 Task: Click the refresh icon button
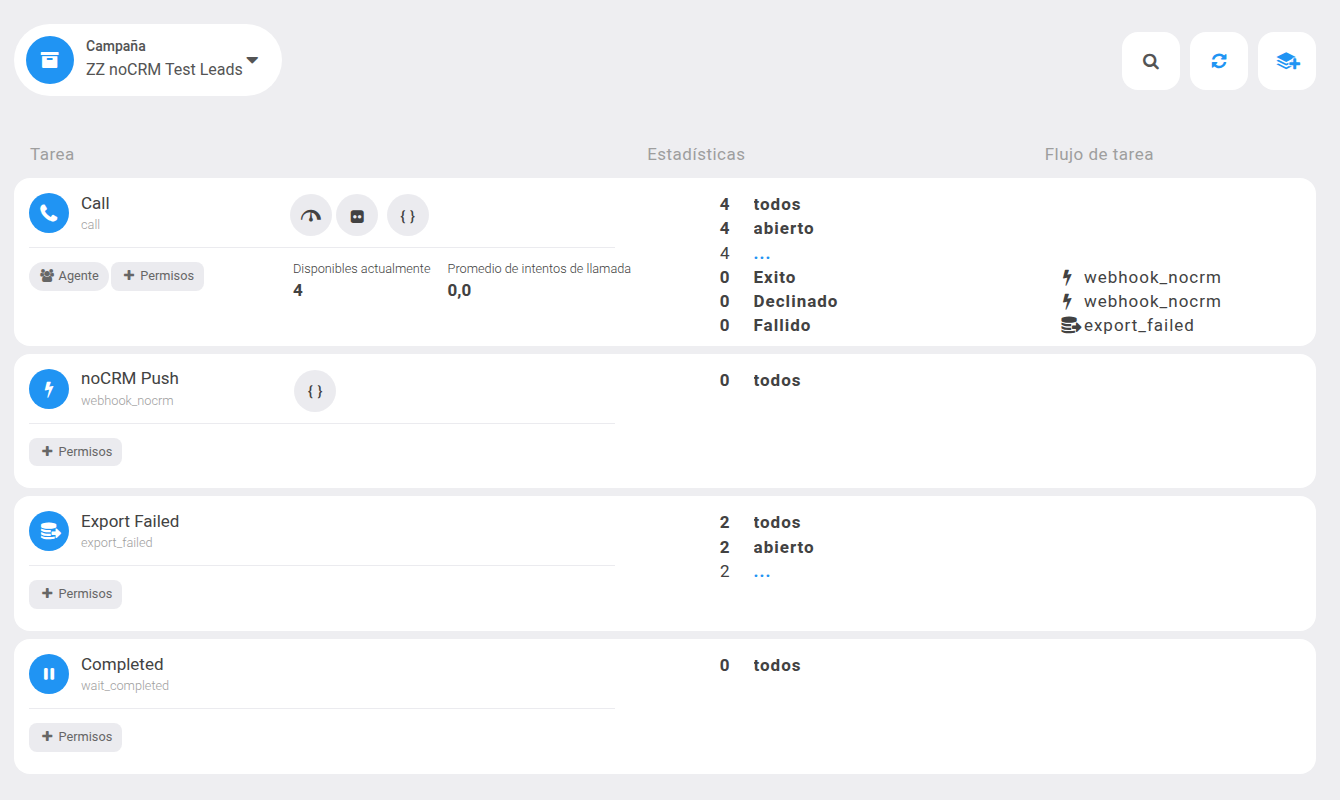pyautogui.click(x=1219, y=61)
